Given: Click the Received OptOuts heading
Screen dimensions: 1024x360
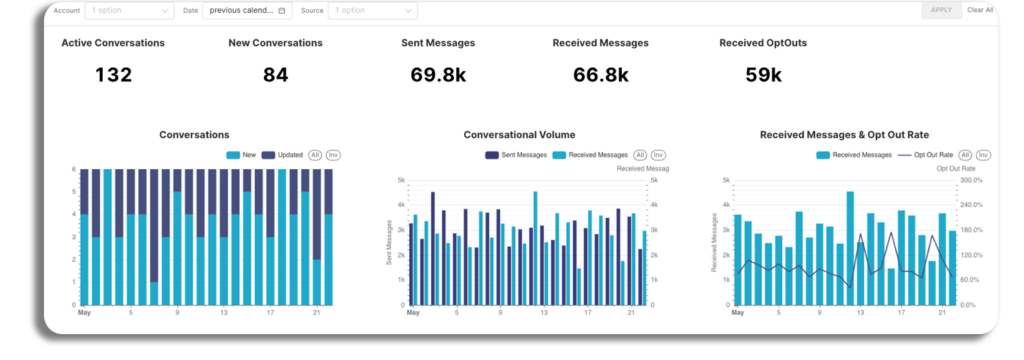Looking at the screenshot, I should pyautogui.click(x=763, y=43).
